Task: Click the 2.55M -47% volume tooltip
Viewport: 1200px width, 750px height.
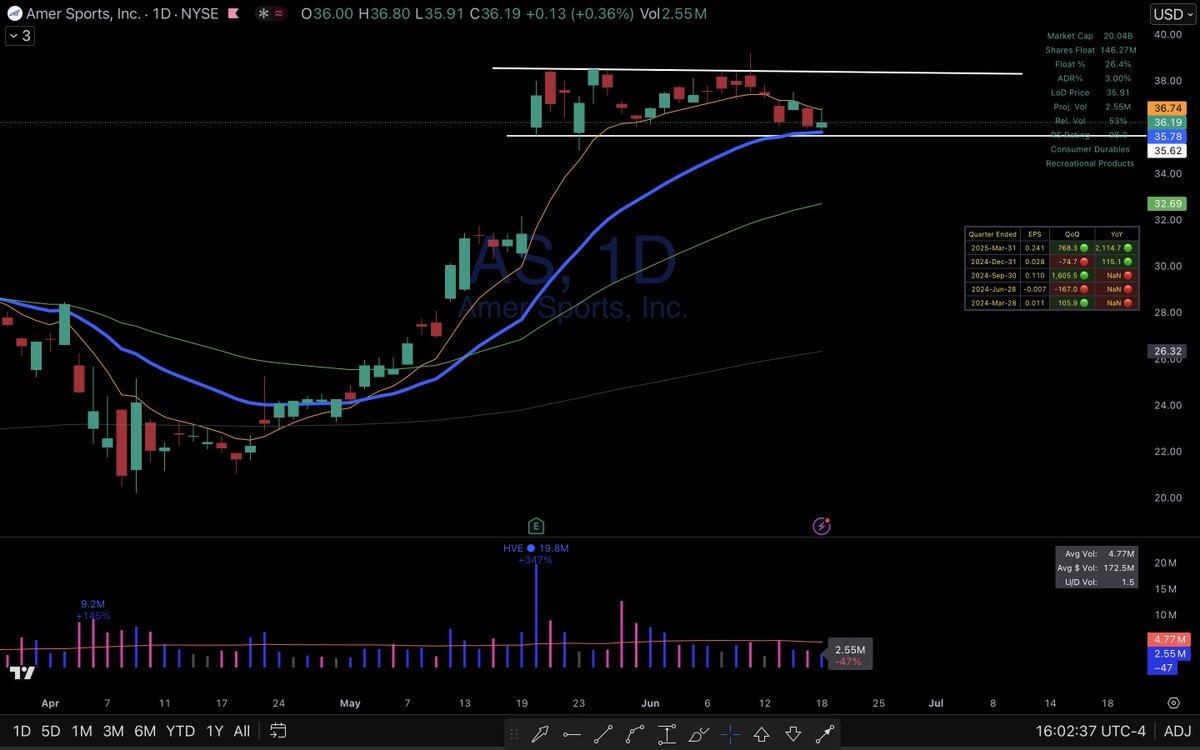Action: 850,656
